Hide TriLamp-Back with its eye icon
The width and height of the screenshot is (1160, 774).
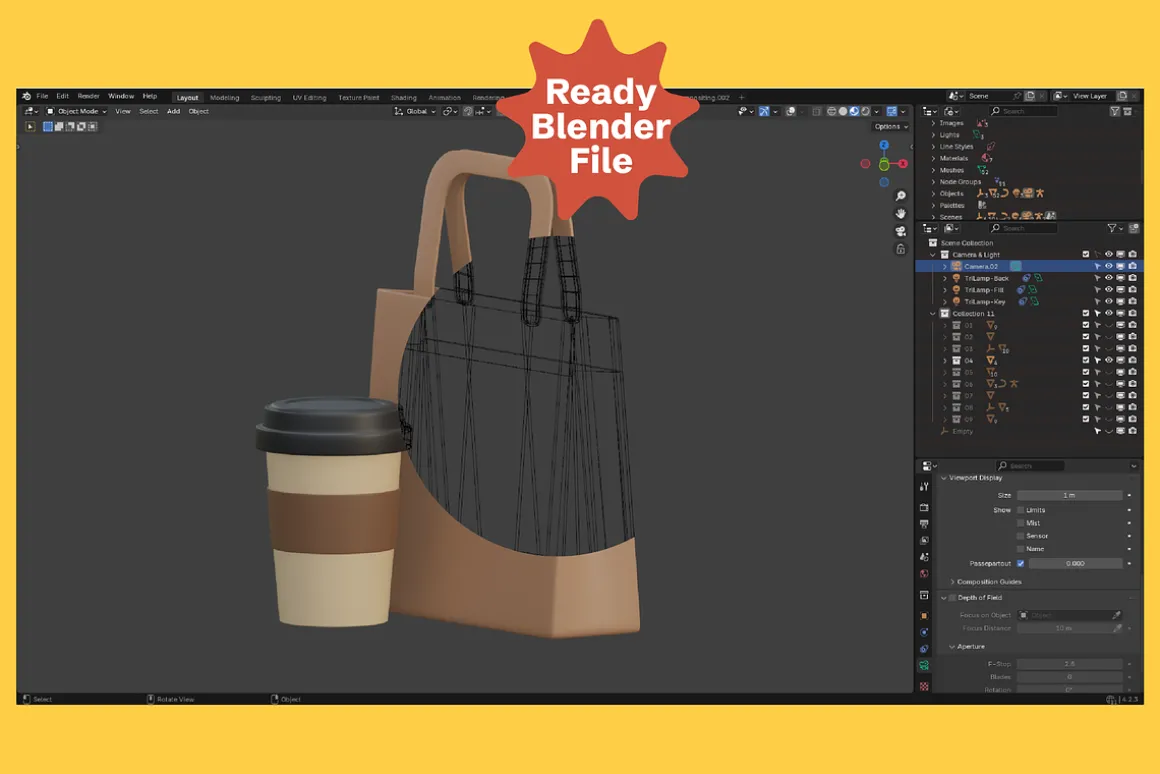[1108, 278]
